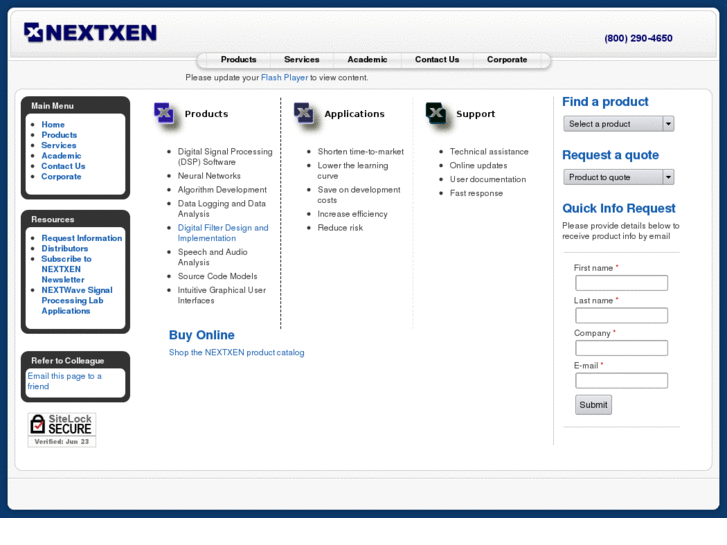Focus the Company input field
The height and width of the screenshot is (545, 727).
click(x=621, y=348)
